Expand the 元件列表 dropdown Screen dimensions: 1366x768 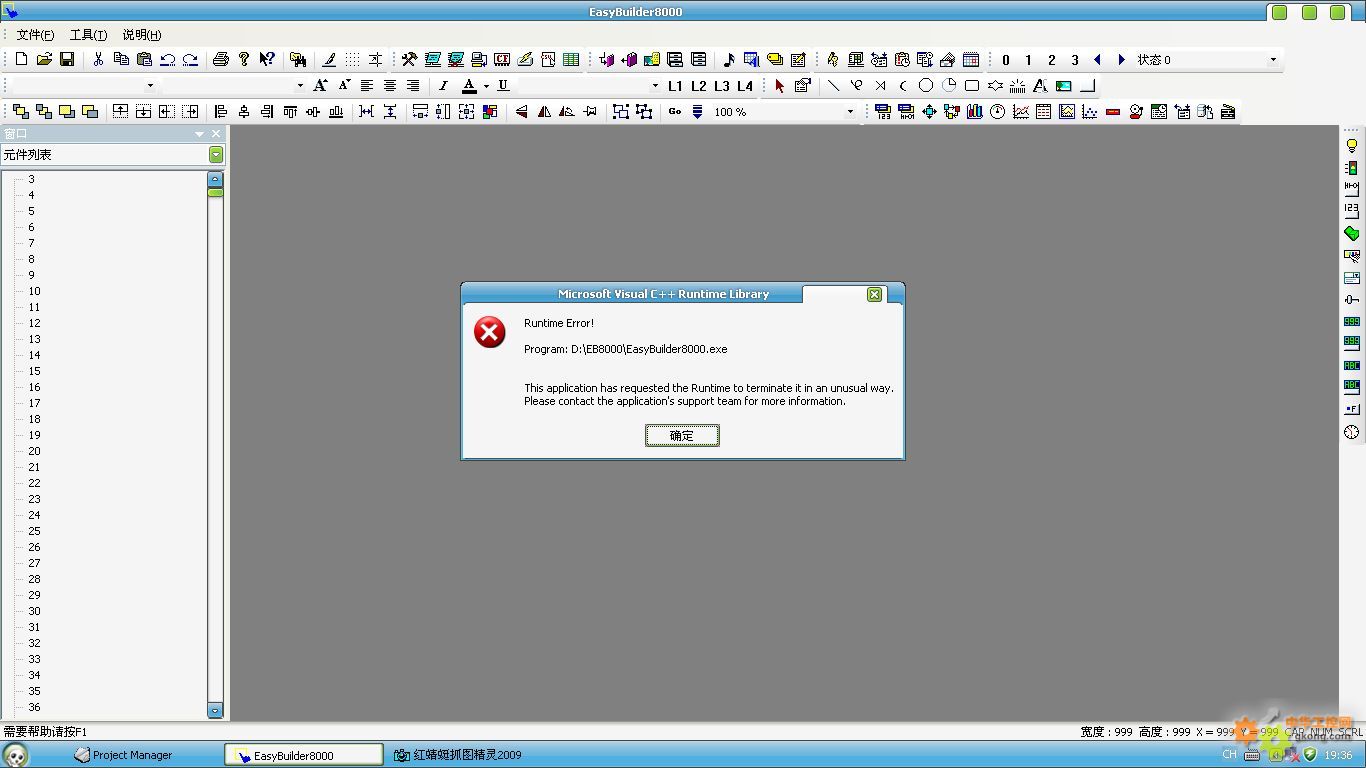click(x=216, y=154)
